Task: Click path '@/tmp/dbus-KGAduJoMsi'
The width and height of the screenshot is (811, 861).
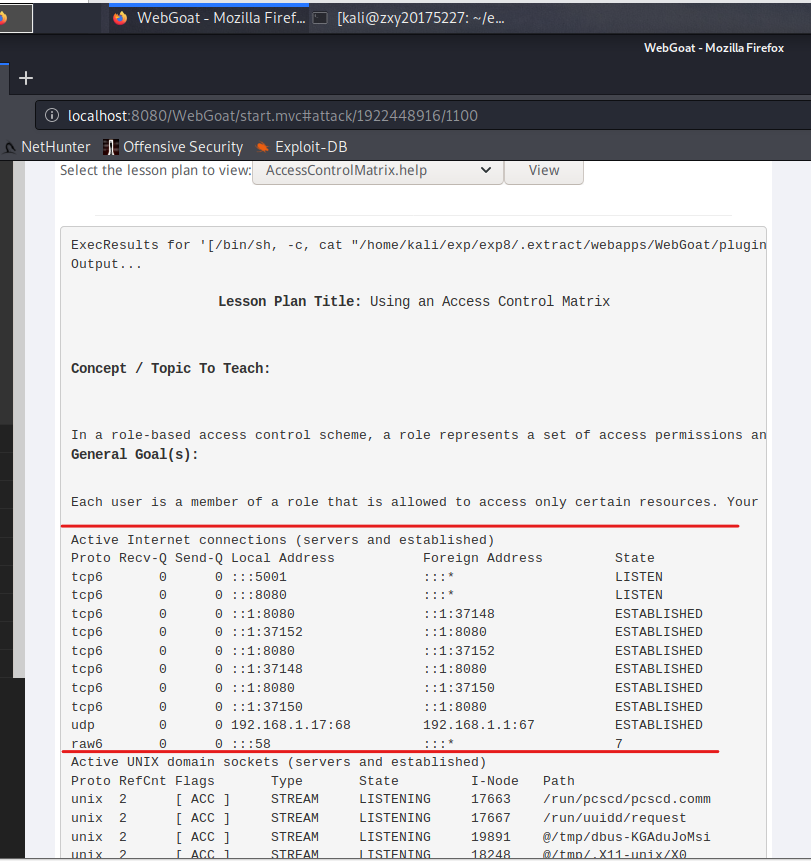Action: point(627,837)
